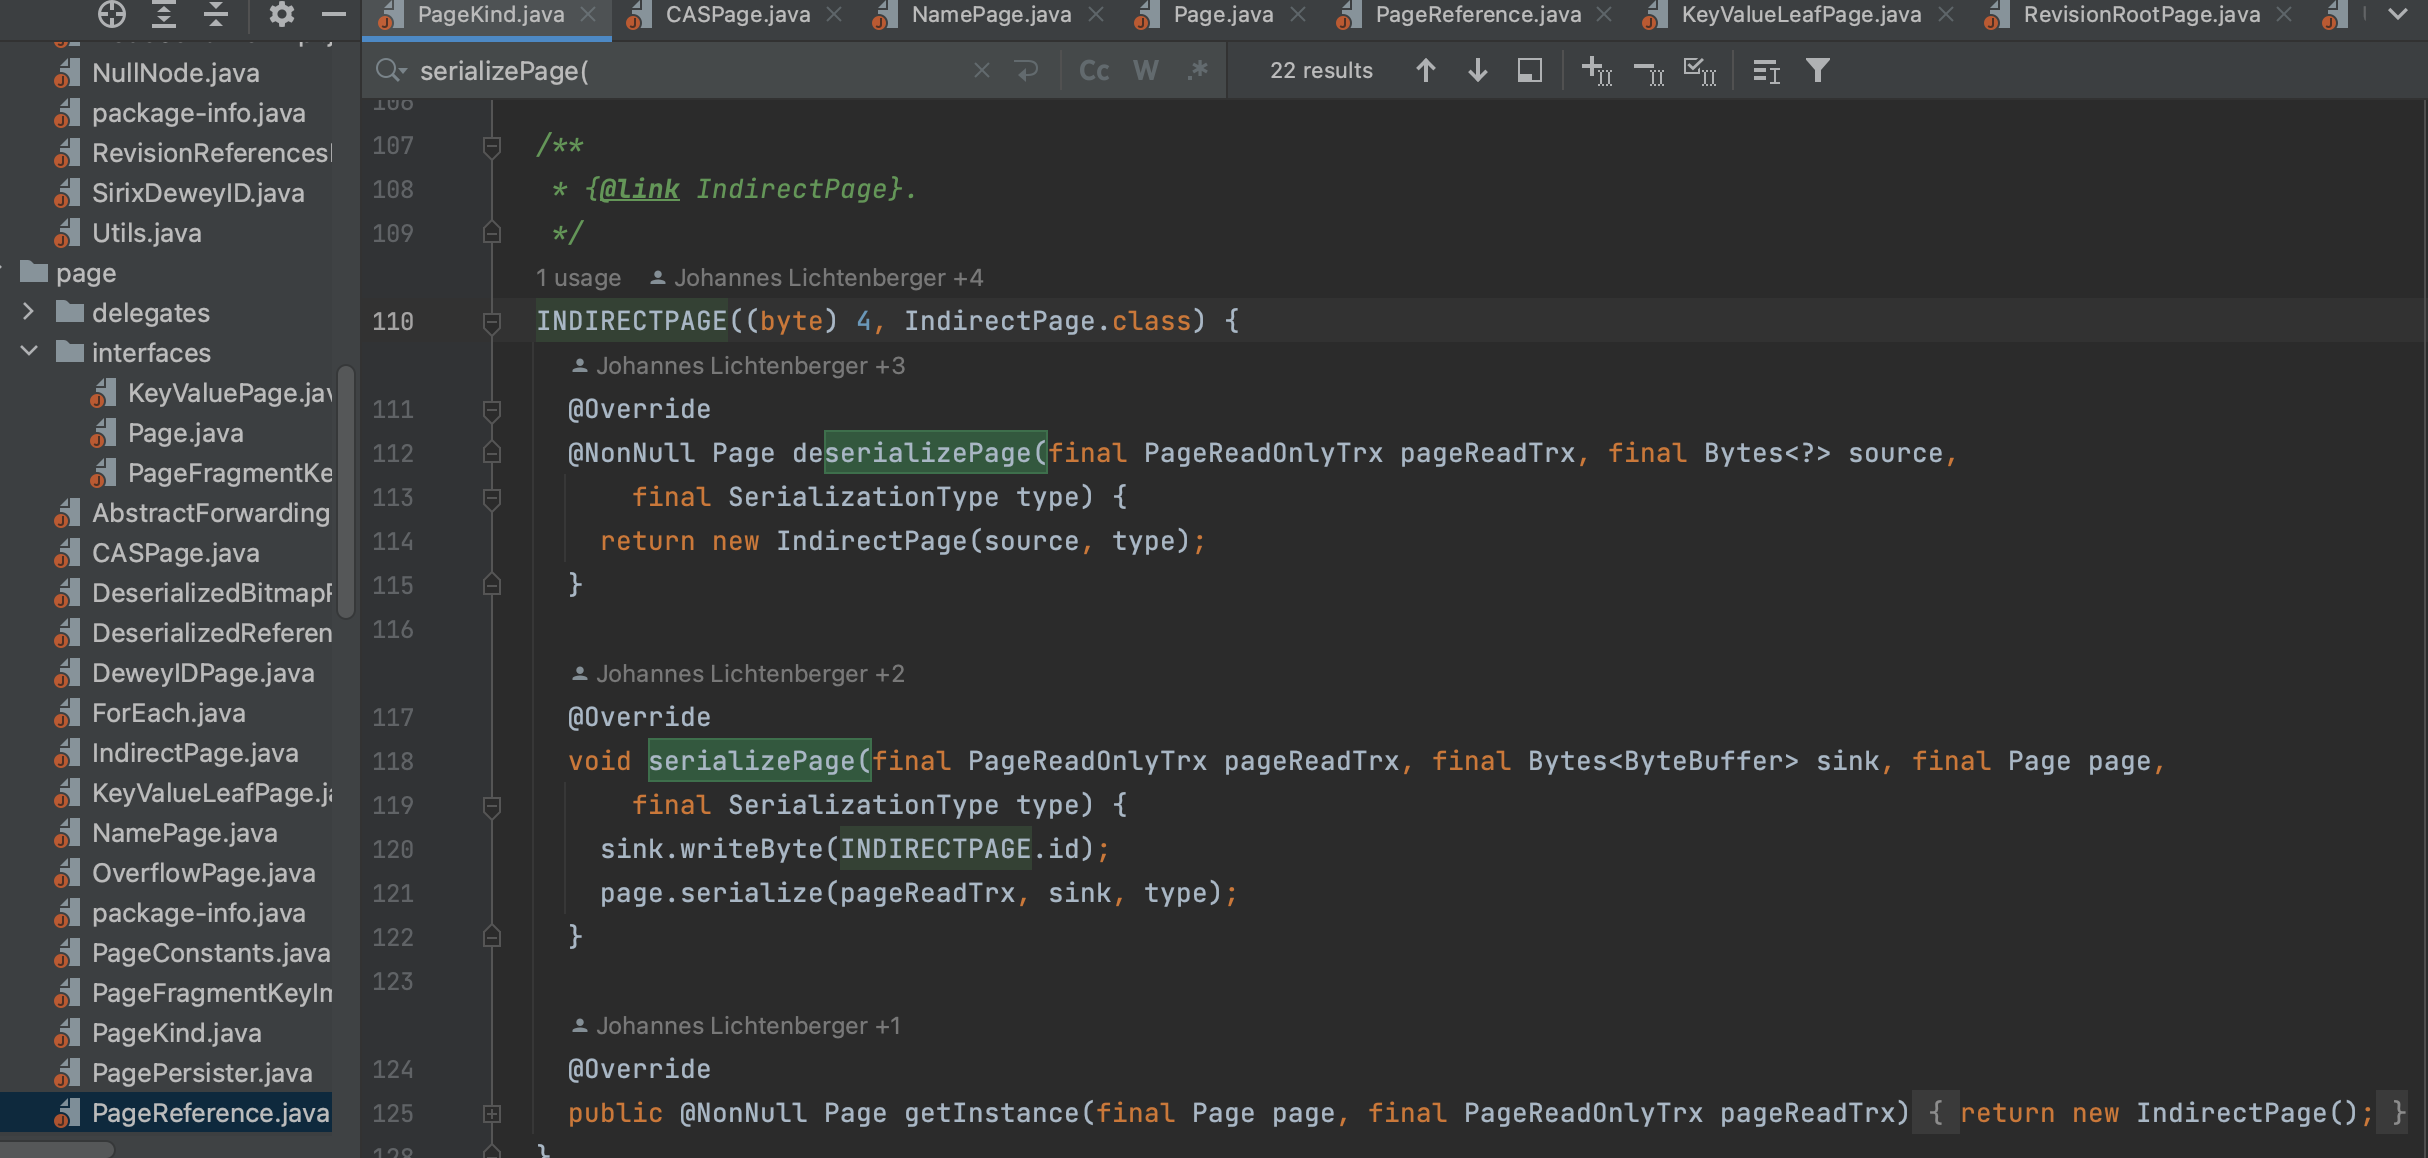2428x1158 pixels.
Task: Go to next search occurrence arrow
Action: 1477,71
